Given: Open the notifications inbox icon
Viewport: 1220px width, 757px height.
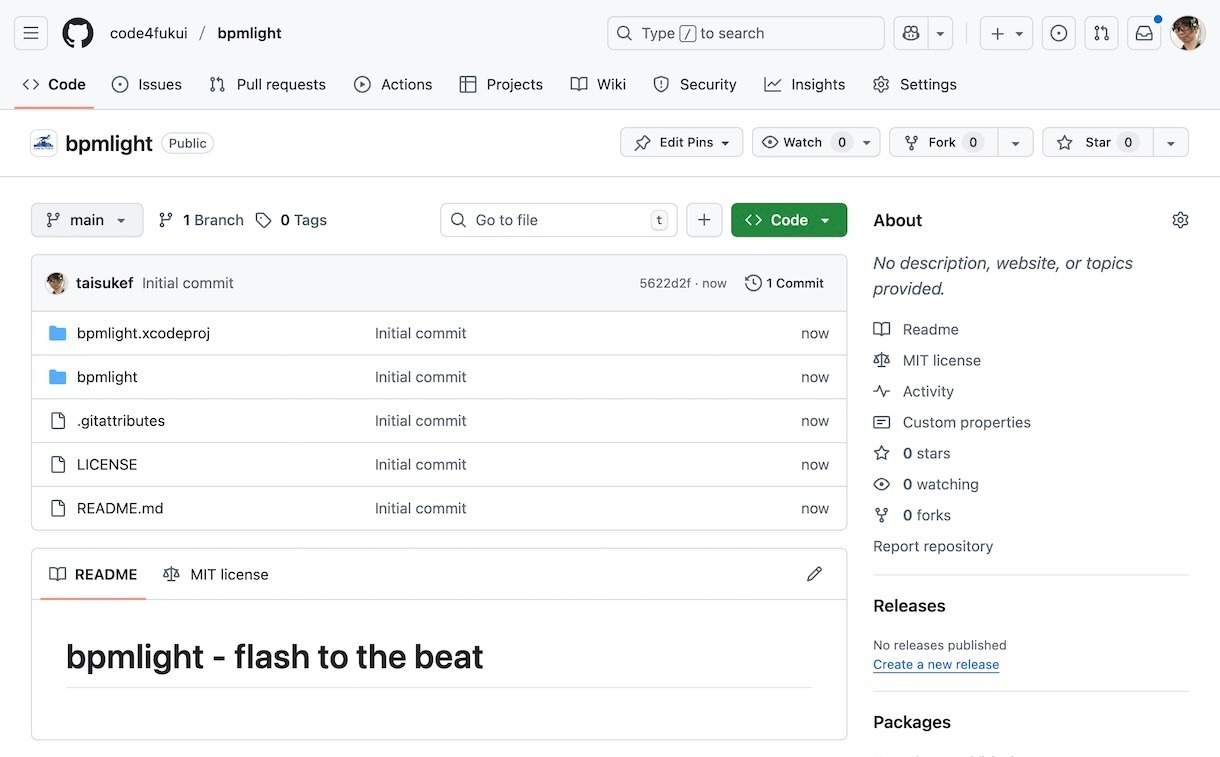Looking at the screenshot, I should (1144, 33).
